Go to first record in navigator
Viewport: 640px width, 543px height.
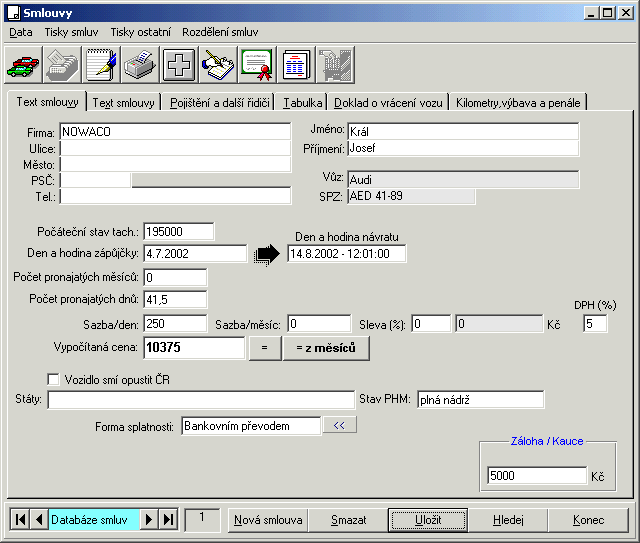coord(20,520)
